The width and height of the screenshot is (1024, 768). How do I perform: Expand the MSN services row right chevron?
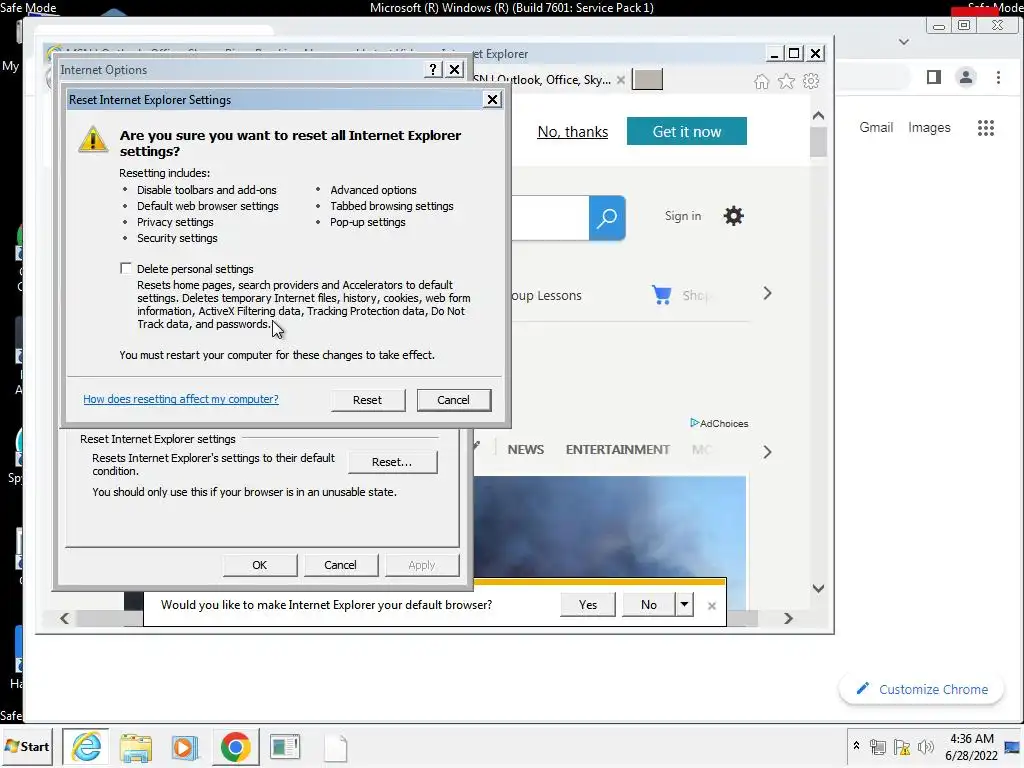pyautogui.click(x=767, y=294)
